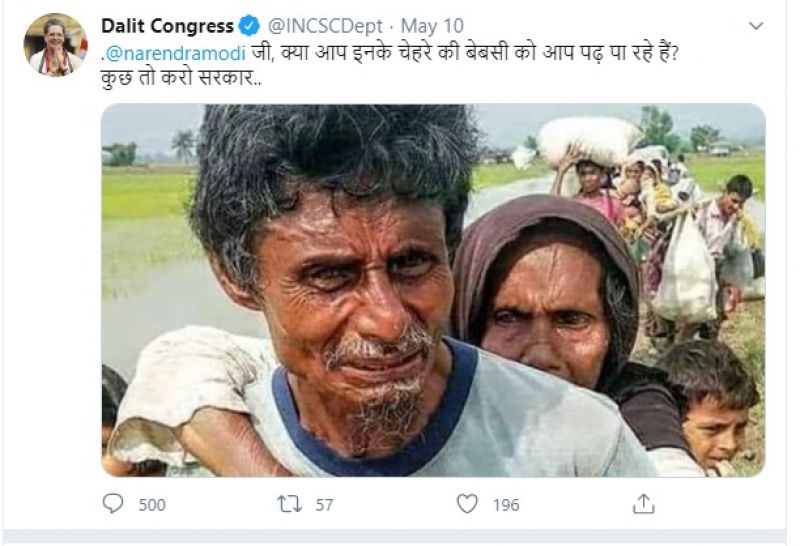Click the reply count 500
The height and width of the screenshot is (546, 800).
pyautogui.click(x=151, y=505)
